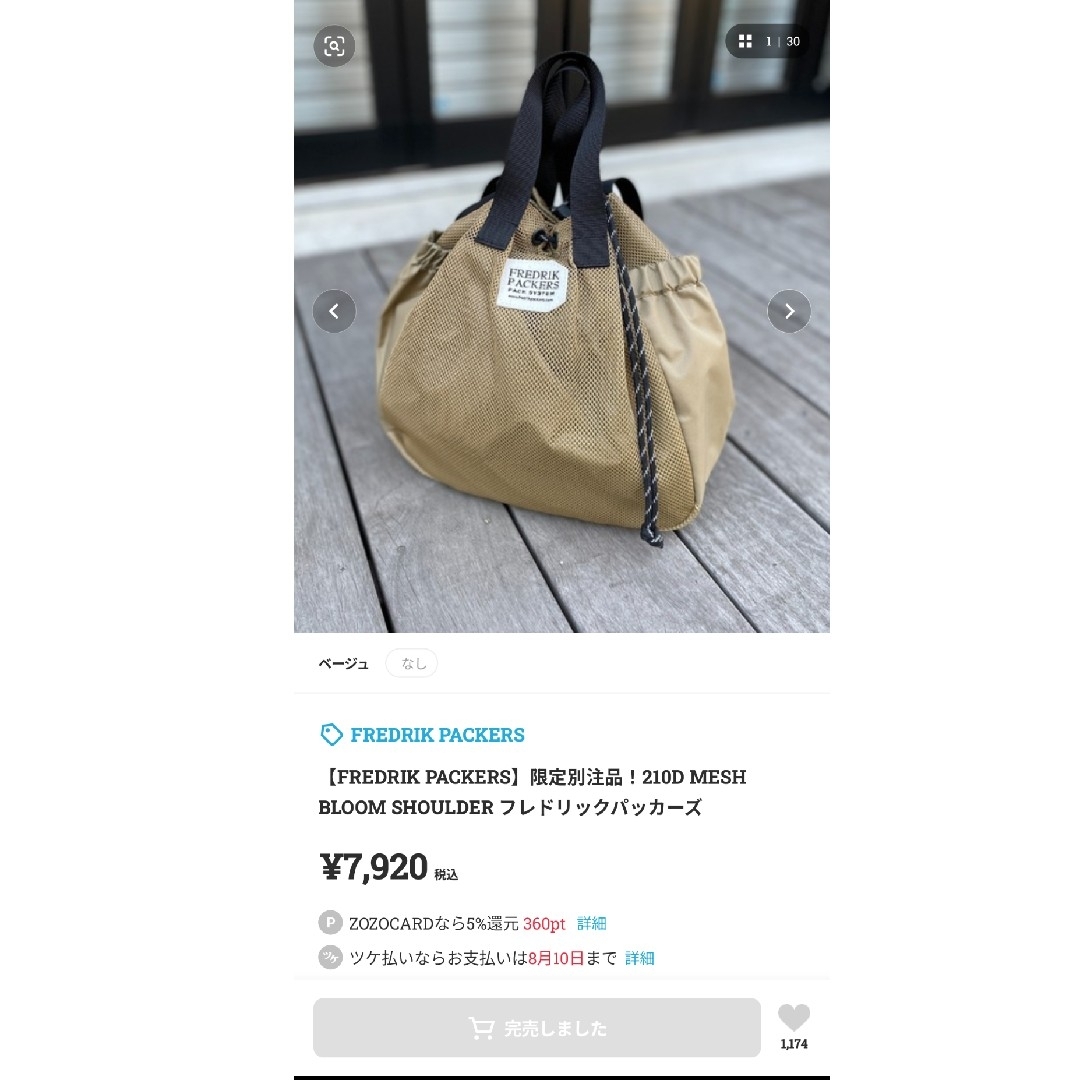This screenshot has width=1080, height=1080.
Task: Click the 1,174 favorites count
Action: pos(793,1043)
